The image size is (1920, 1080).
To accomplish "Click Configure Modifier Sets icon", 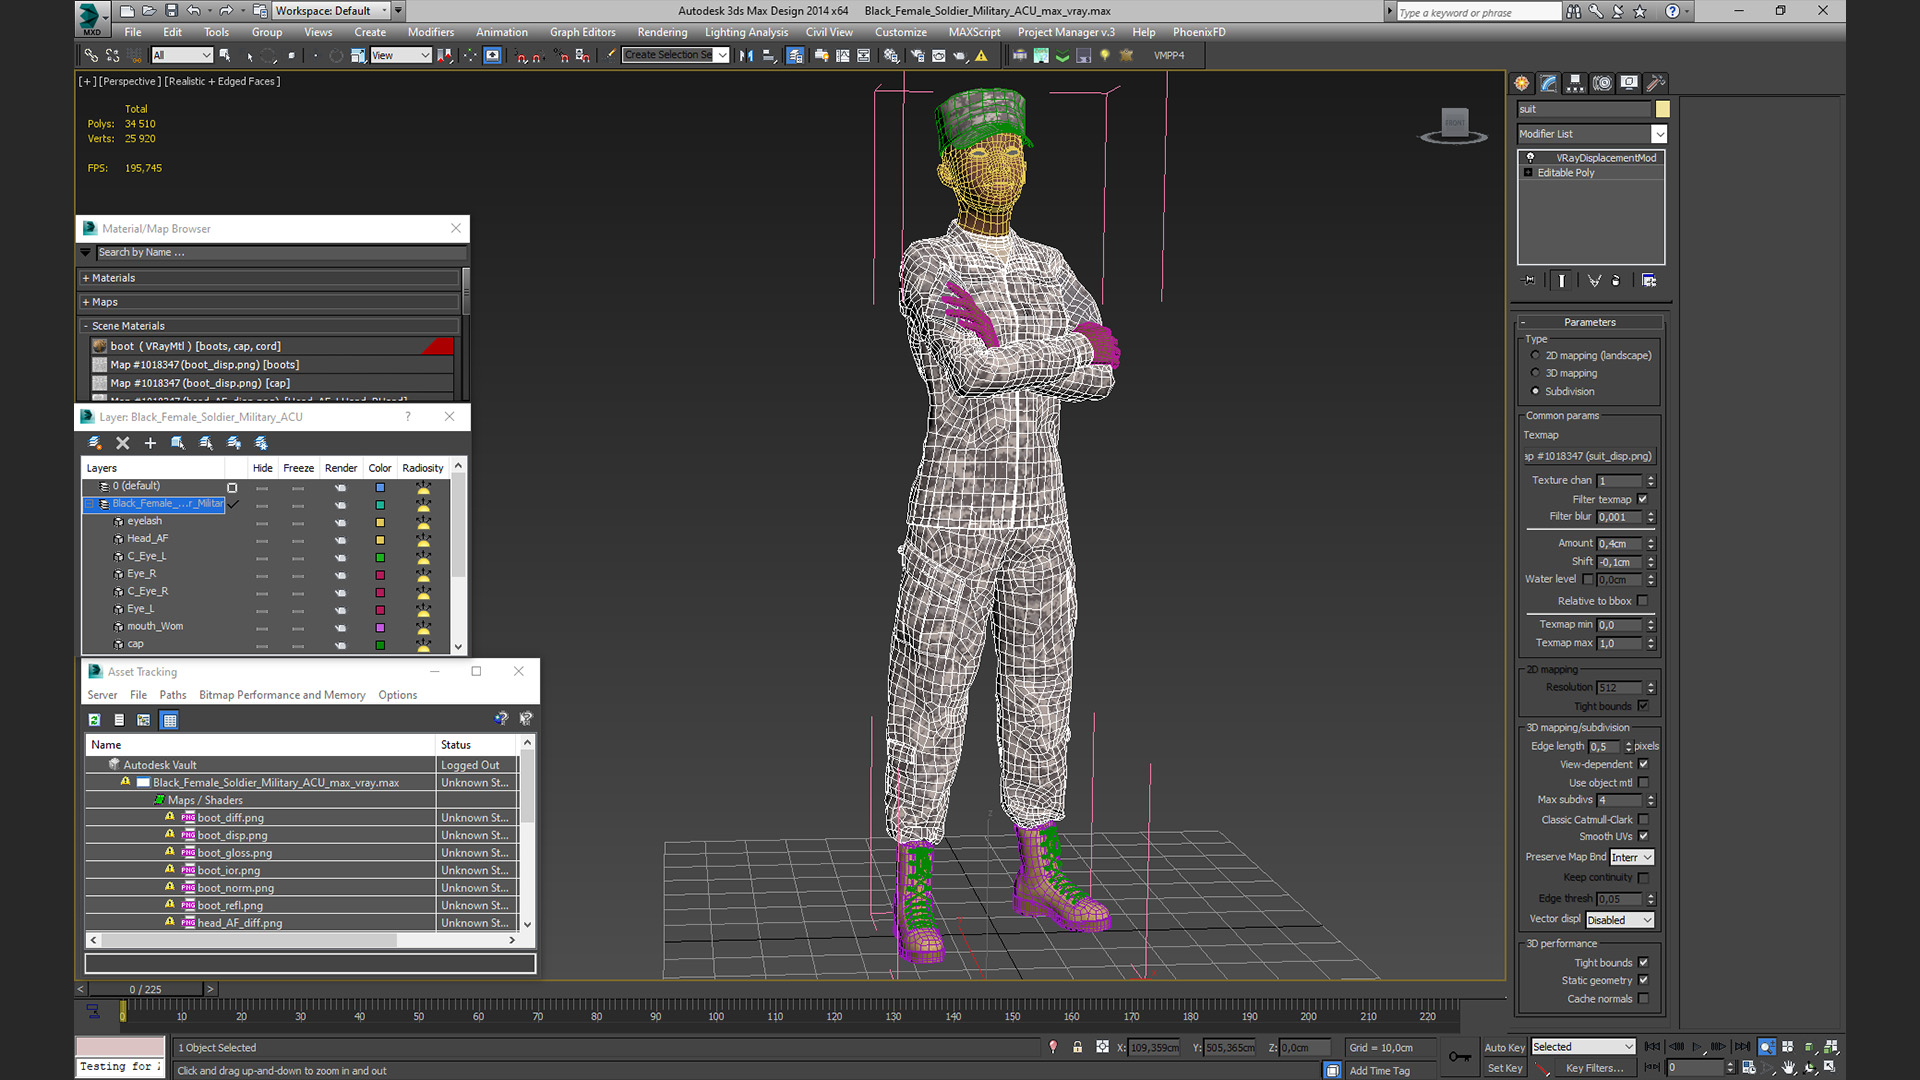I will (1649, 281).
